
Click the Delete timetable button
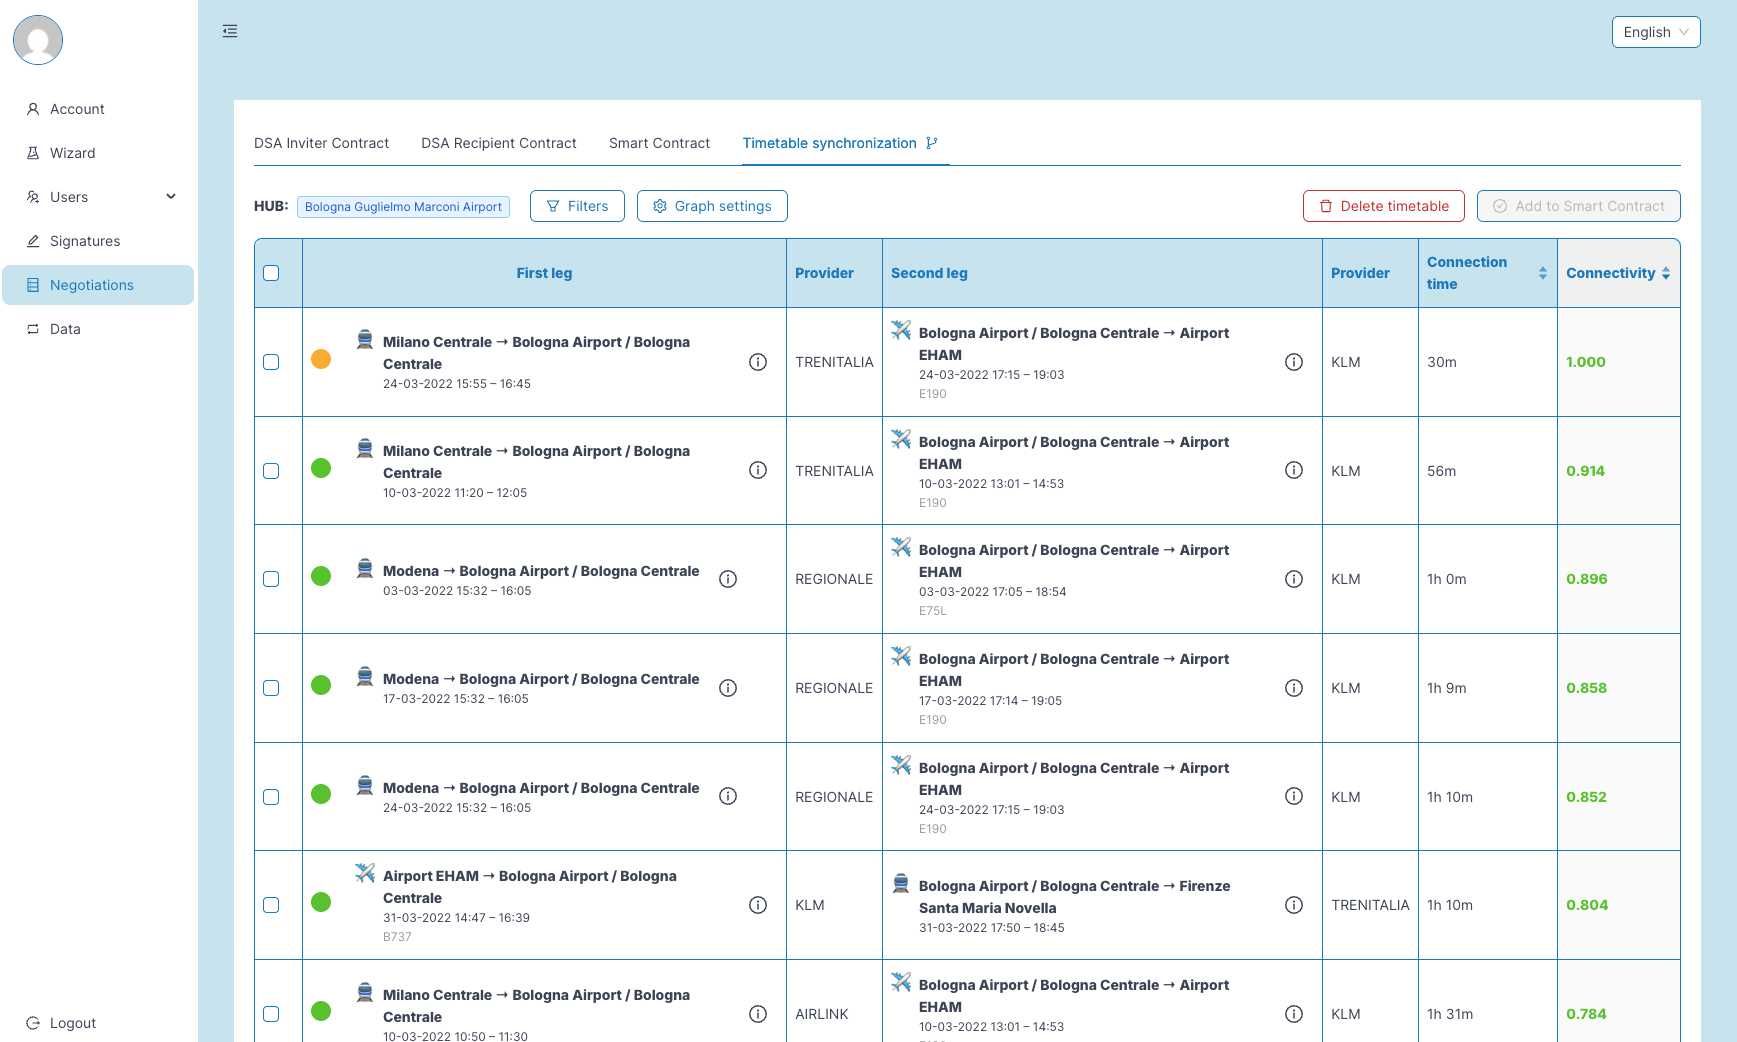pos(1383,206)
